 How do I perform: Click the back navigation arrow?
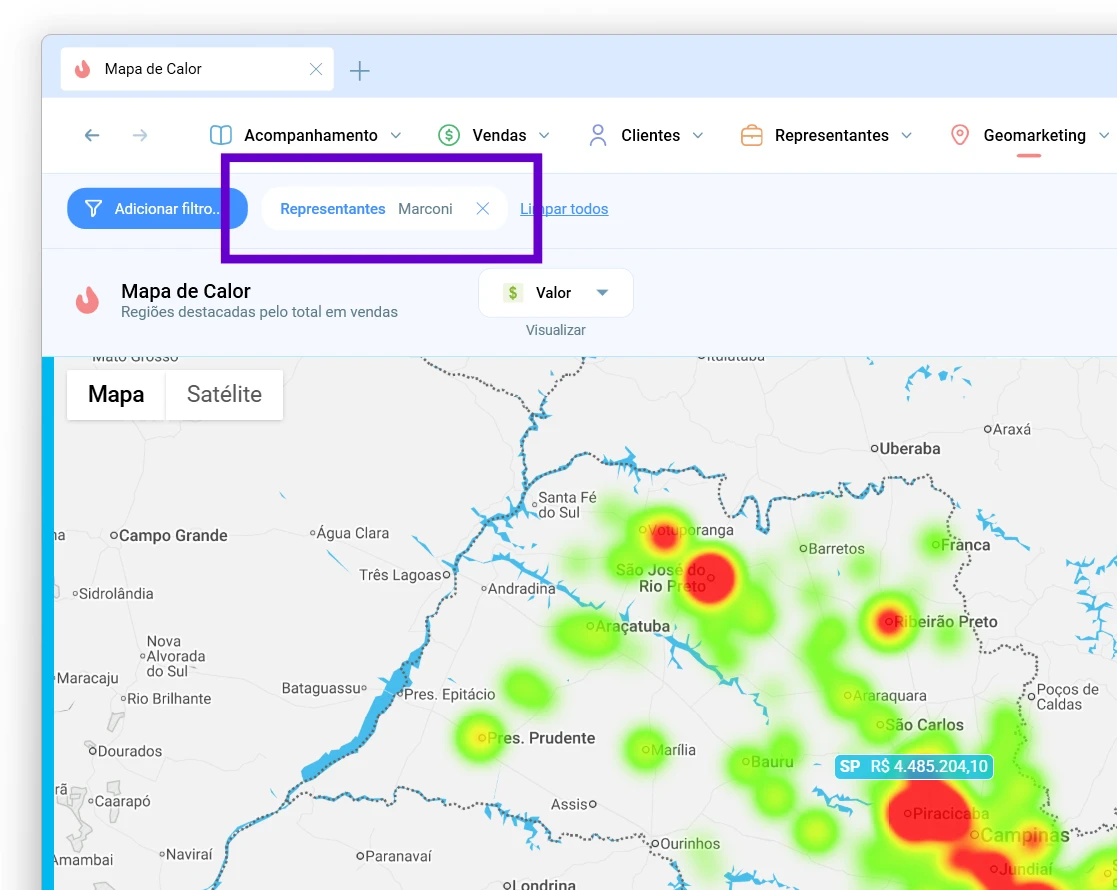pos(92,135)
